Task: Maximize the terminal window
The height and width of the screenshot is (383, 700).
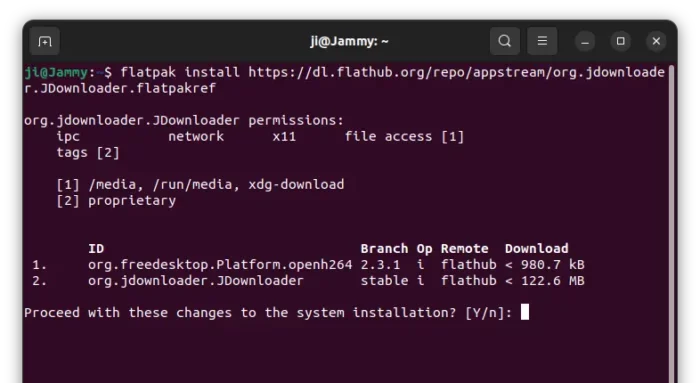Action: 621,41
